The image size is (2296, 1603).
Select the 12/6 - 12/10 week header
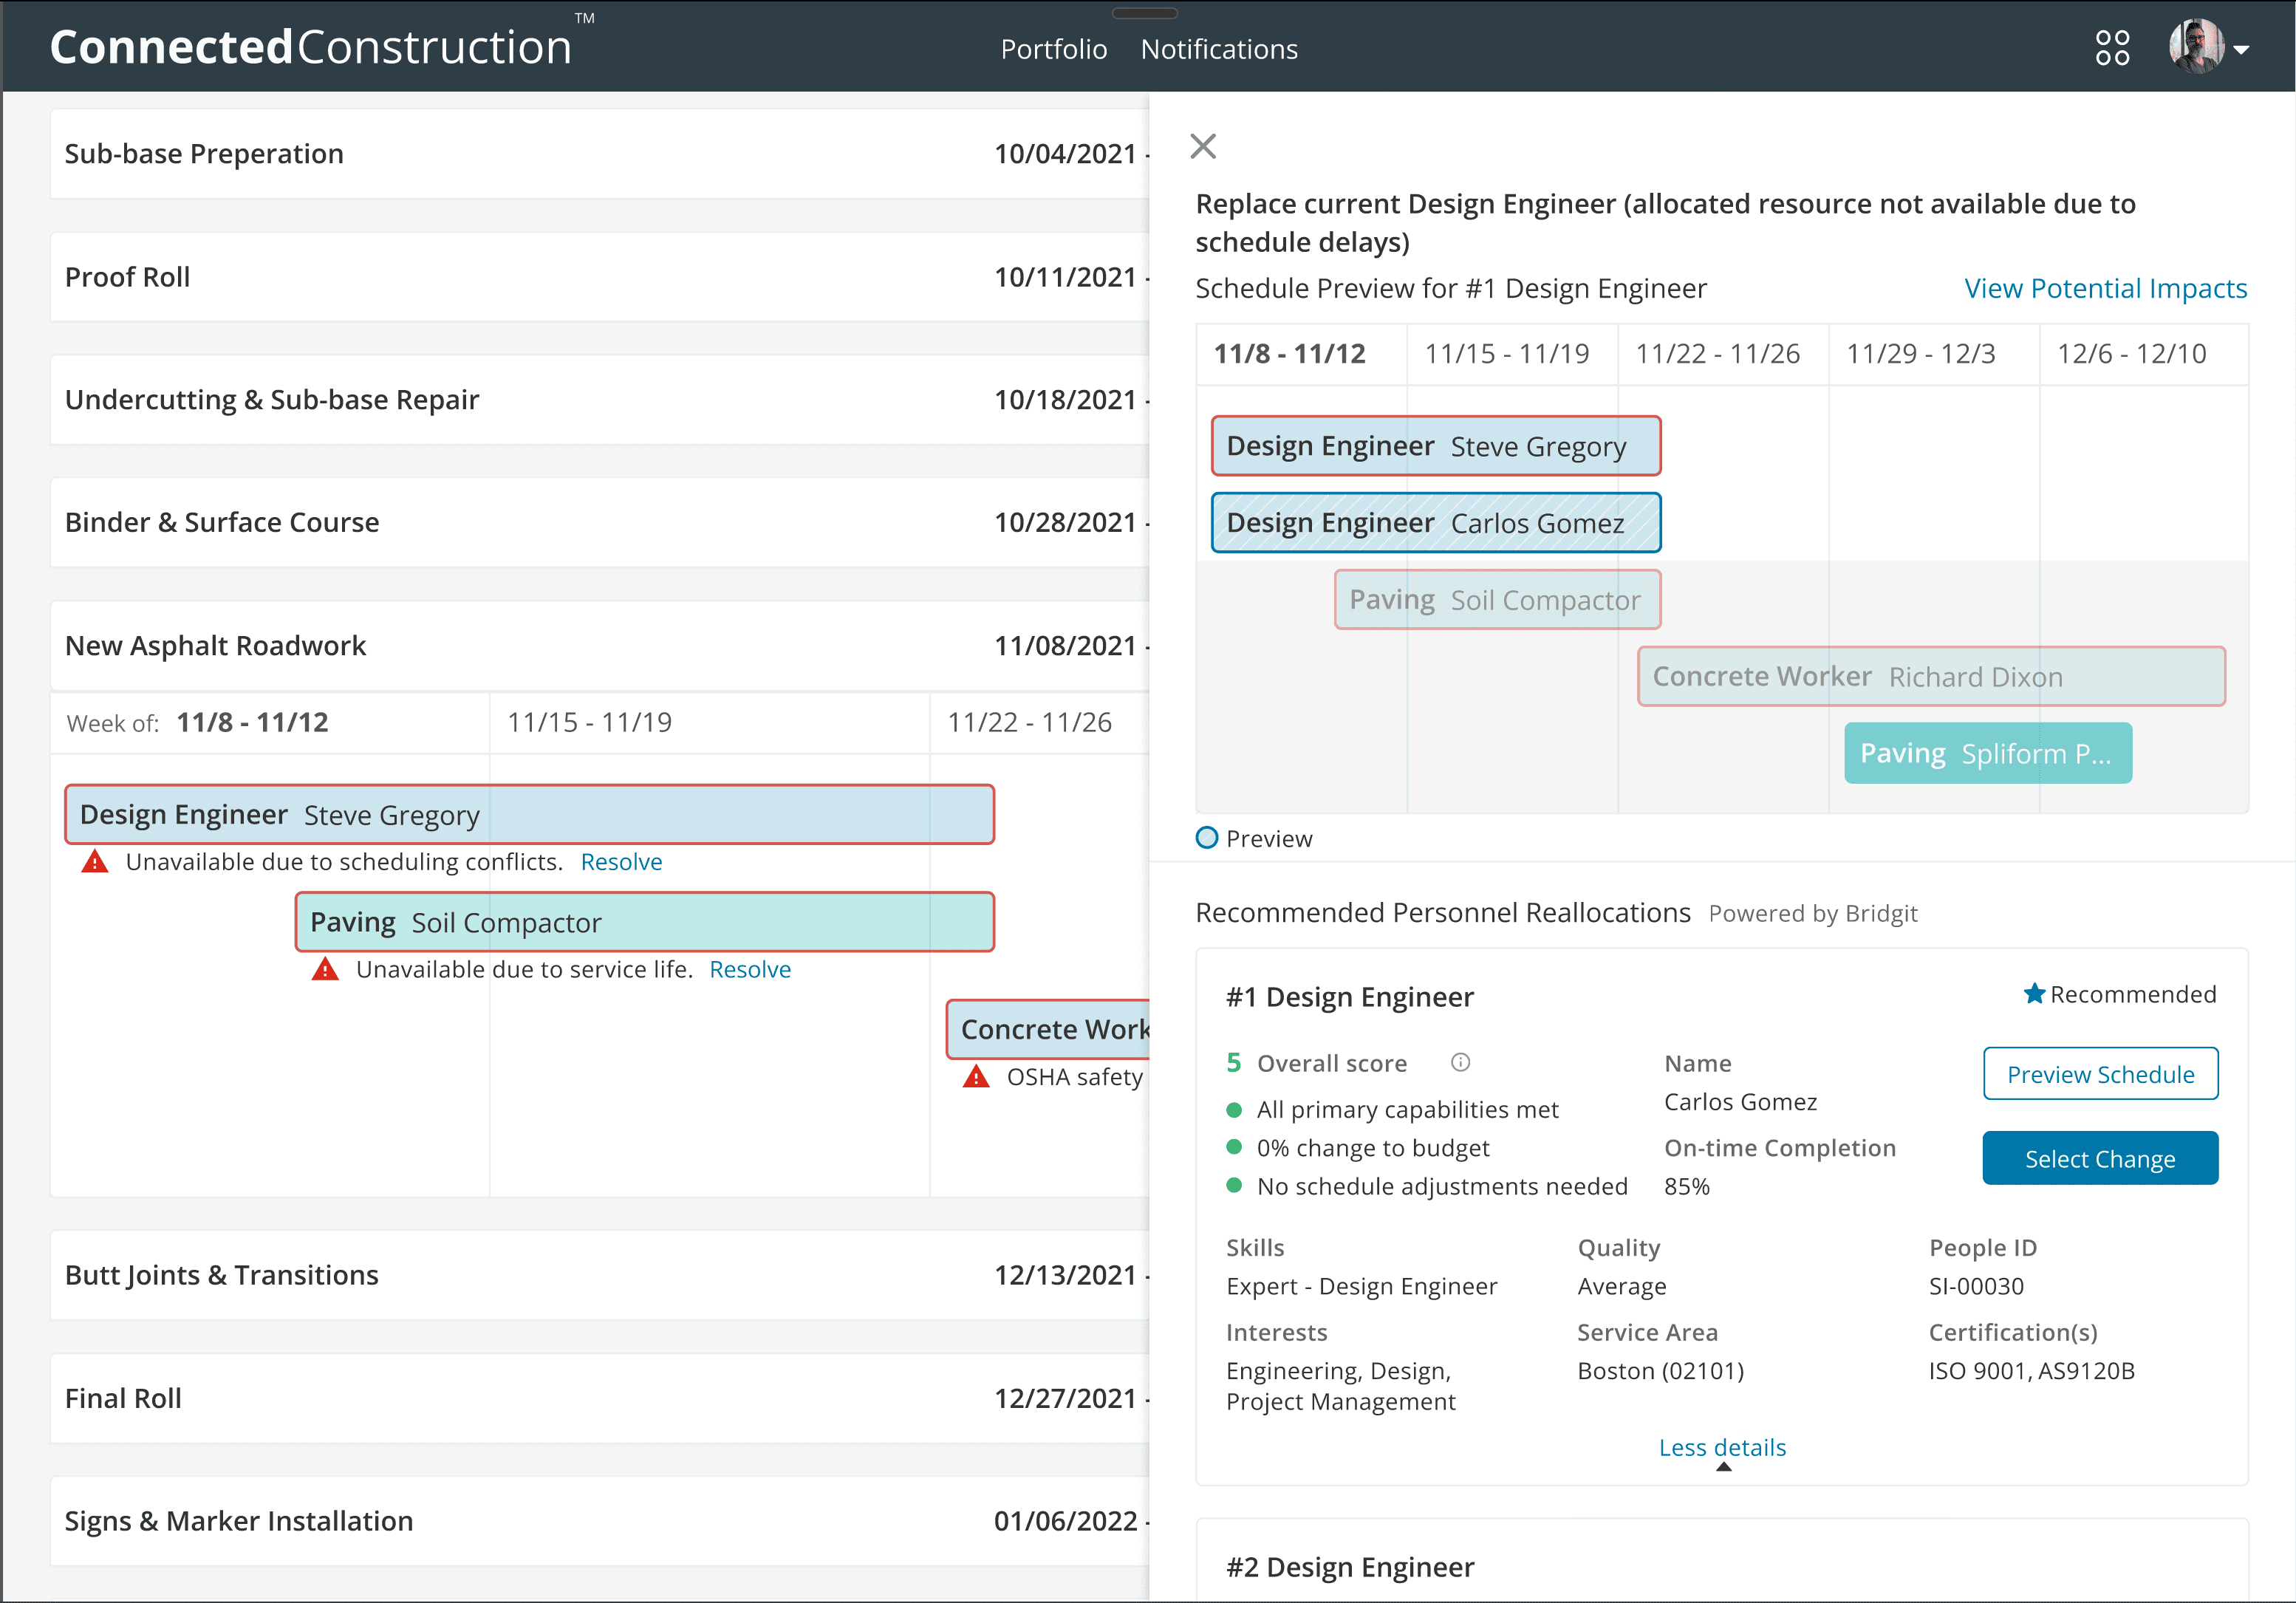(2144, 354)
